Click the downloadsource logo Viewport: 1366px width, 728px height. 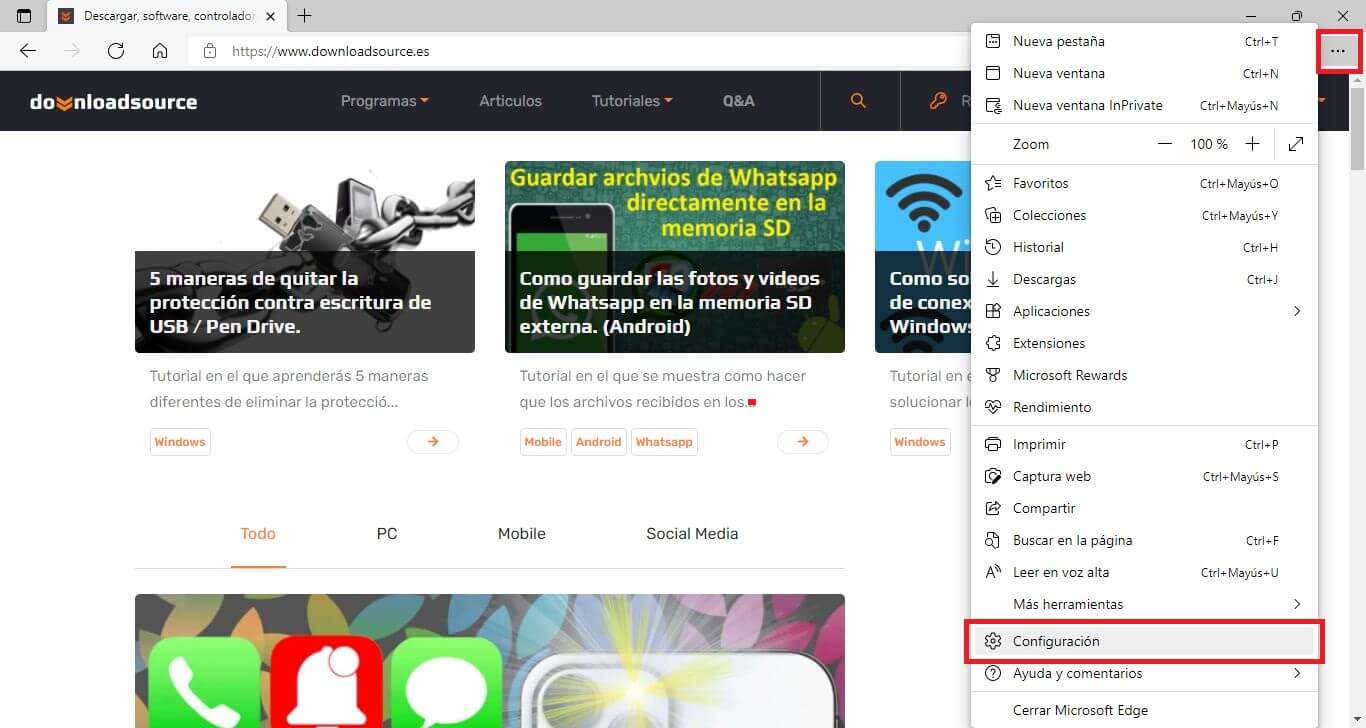pyautogui.click(x=114, y=101)
